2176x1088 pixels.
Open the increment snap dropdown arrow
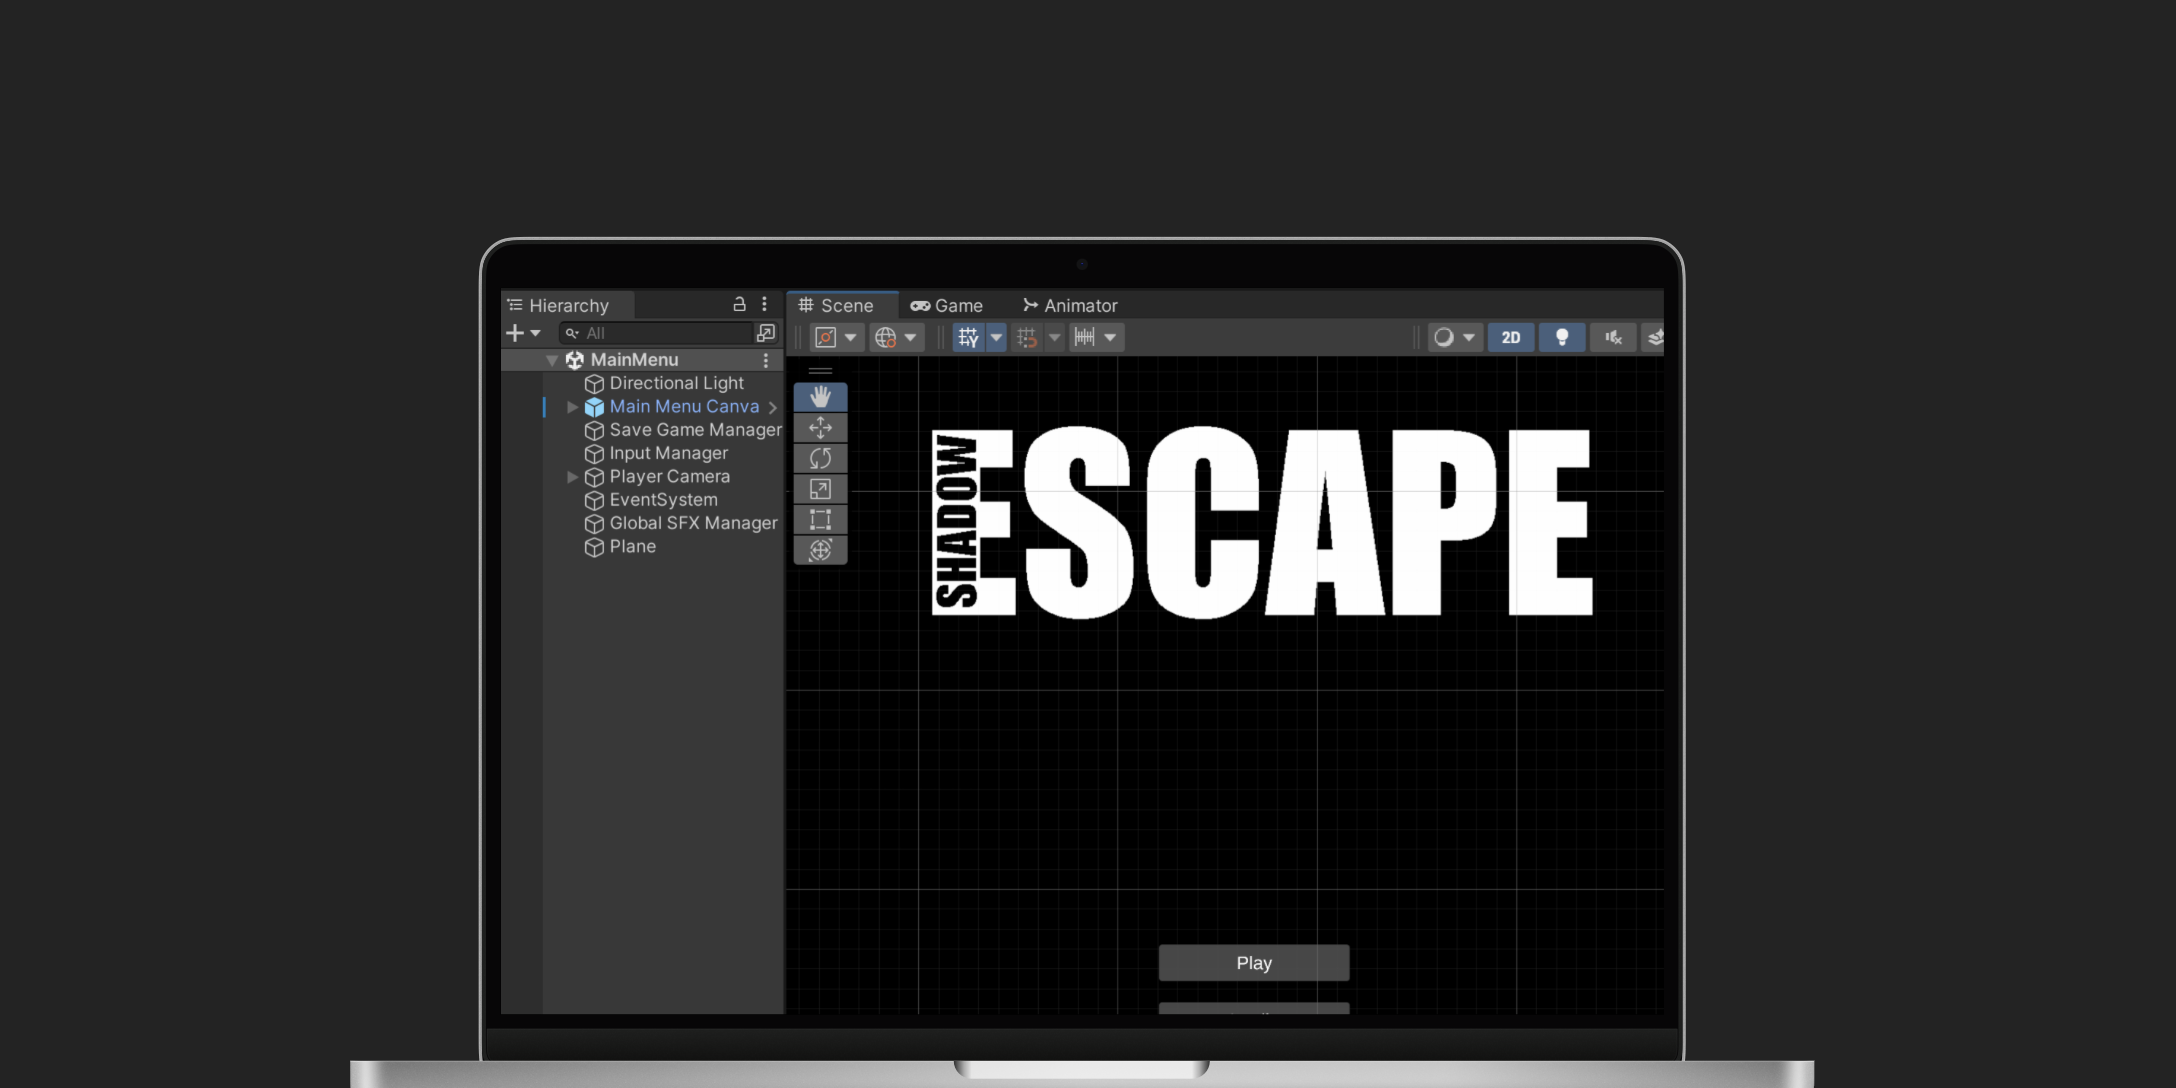1110,338
